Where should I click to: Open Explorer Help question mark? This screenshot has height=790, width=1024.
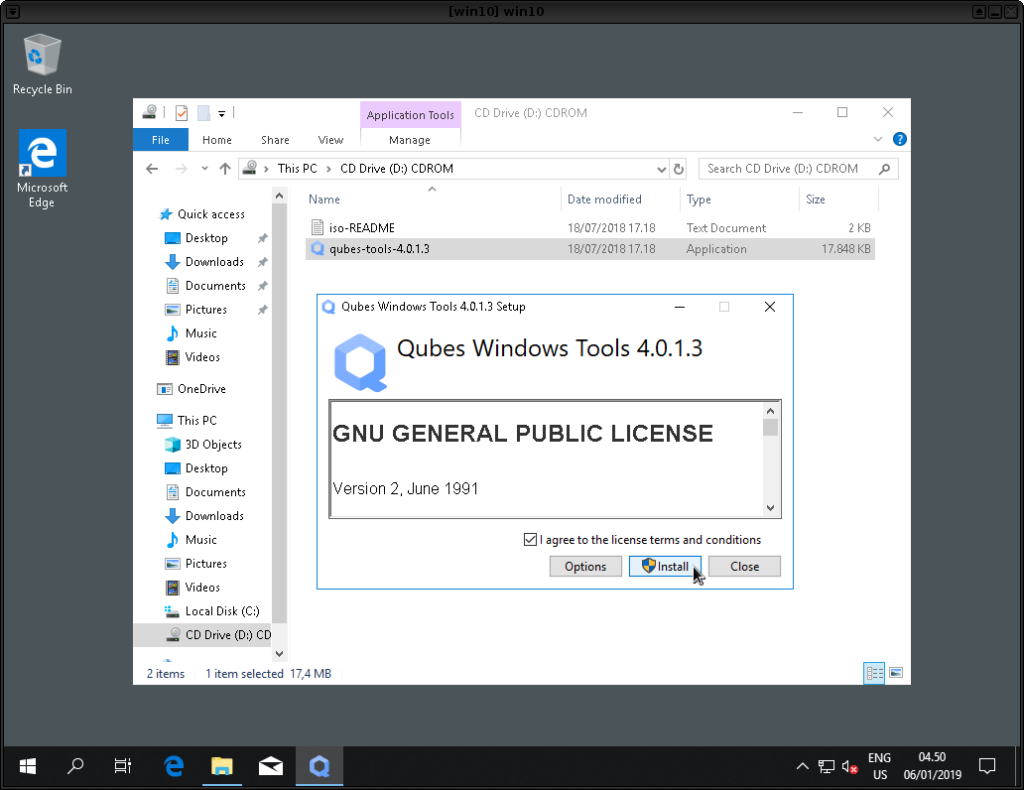point(899,139)
